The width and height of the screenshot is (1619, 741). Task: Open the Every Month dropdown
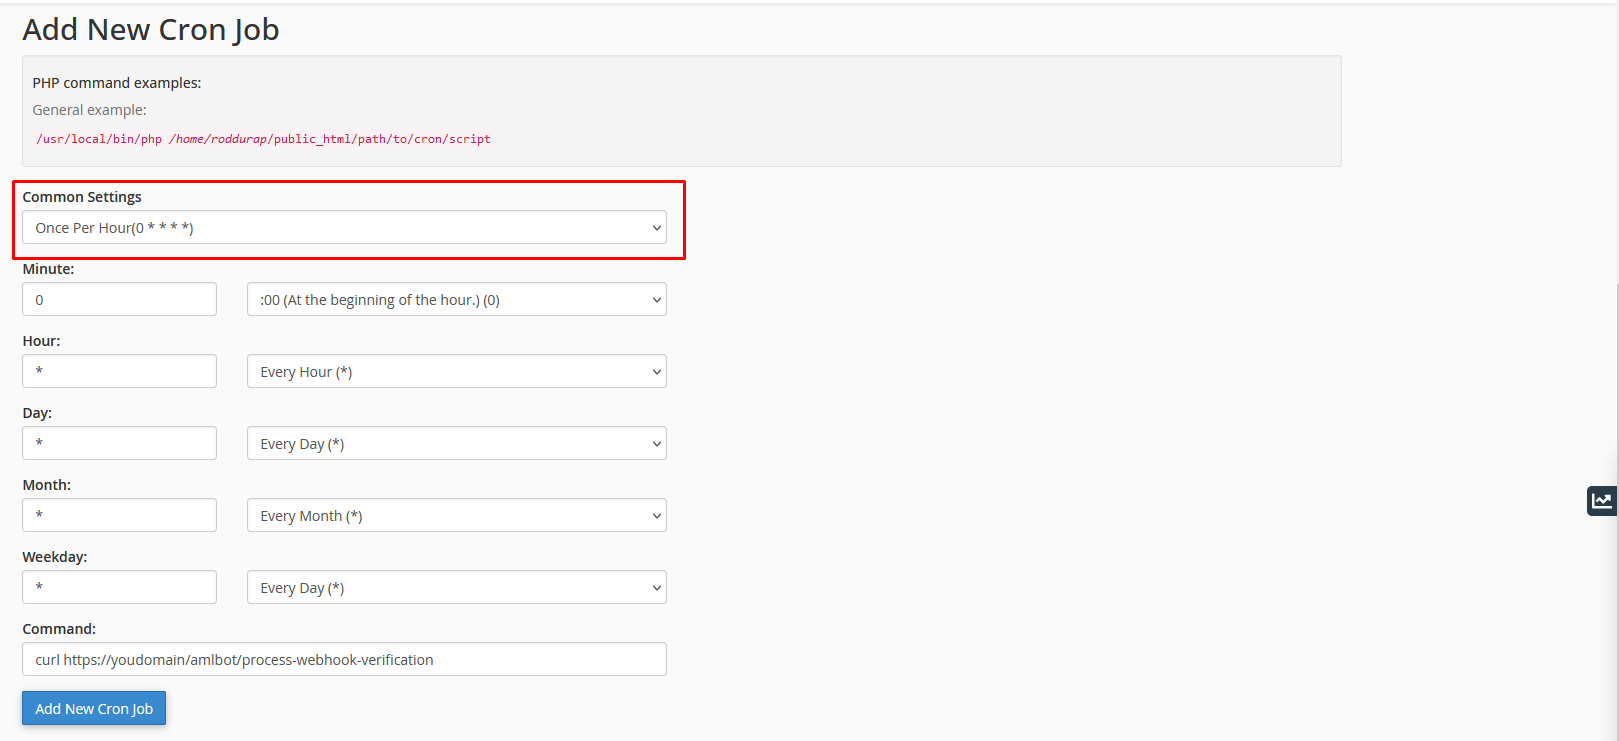(x=456, y=516)
